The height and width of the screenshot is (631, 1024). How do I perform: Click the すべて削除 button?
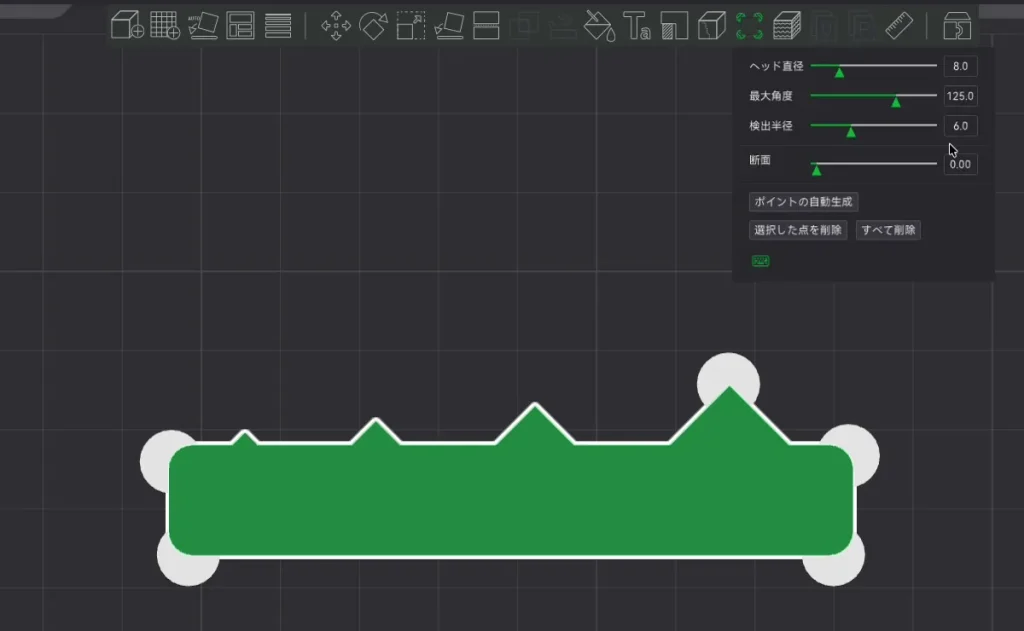coord(888,230)
